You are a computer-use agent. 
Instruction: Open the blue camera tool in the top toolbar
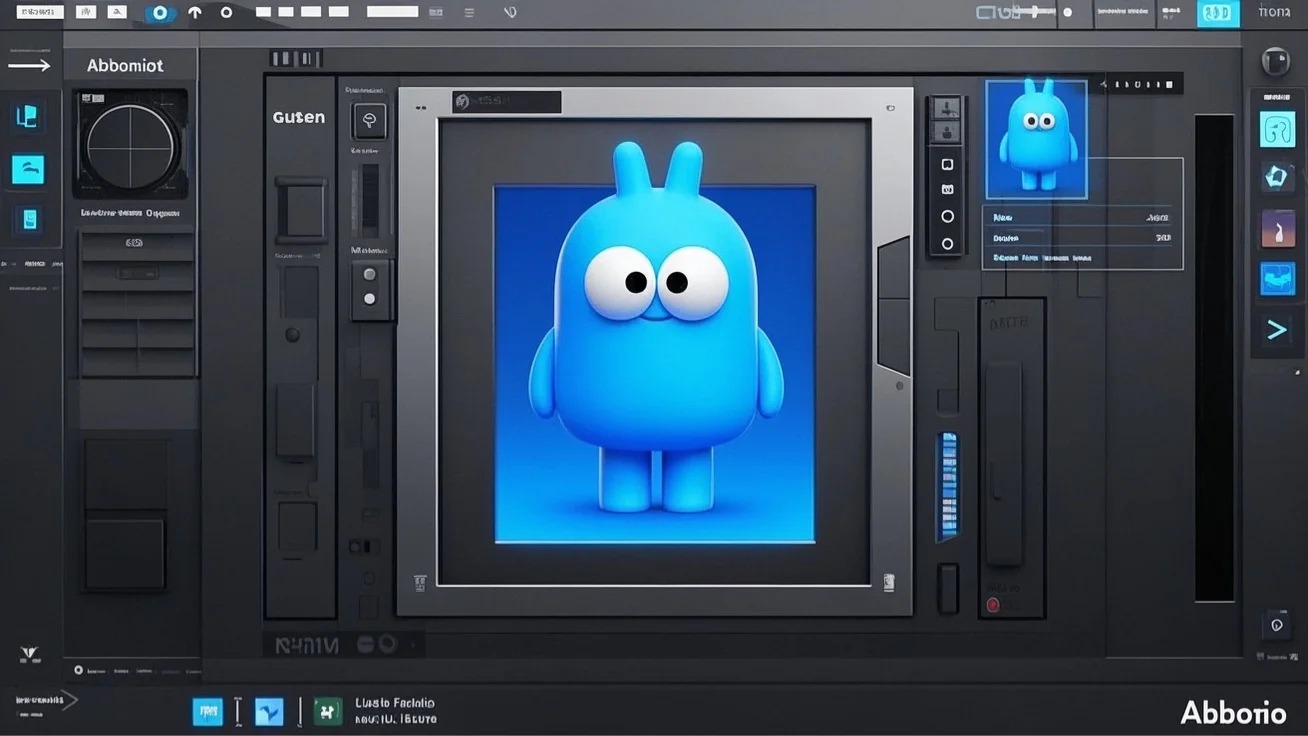pyautogui.click(x=159, y=13)
